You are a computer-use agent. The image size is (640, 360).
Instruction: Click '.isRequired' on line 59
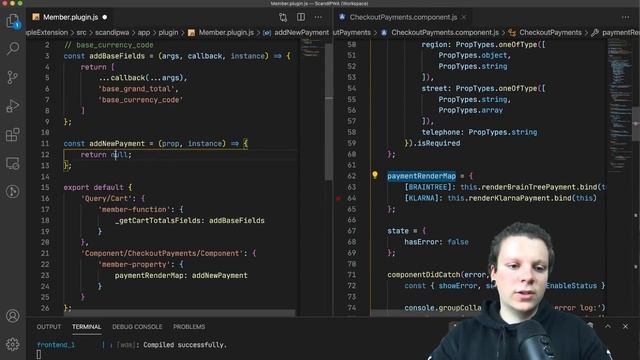point(438,143)
